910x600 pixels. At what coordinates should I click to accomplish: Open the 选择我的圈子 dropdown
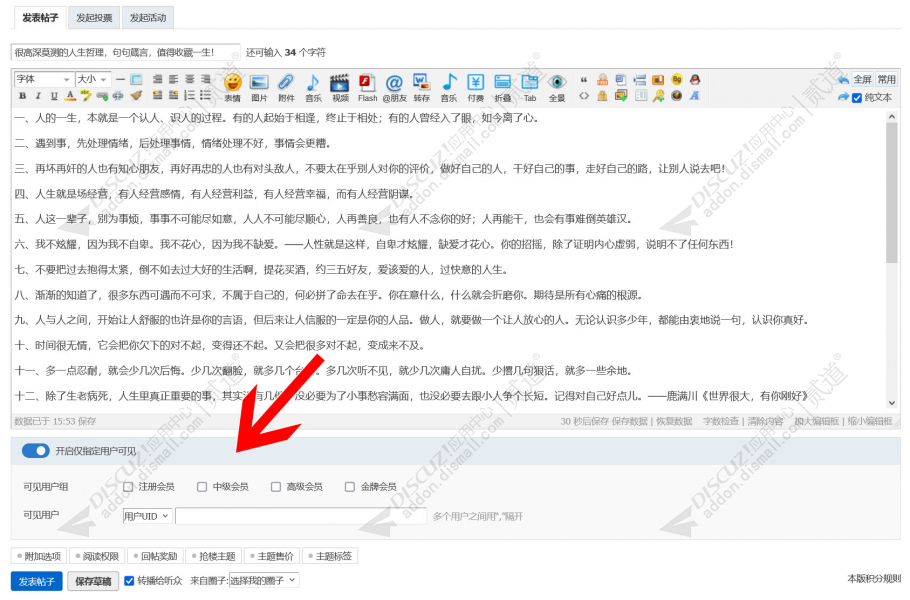coord(264,580)
